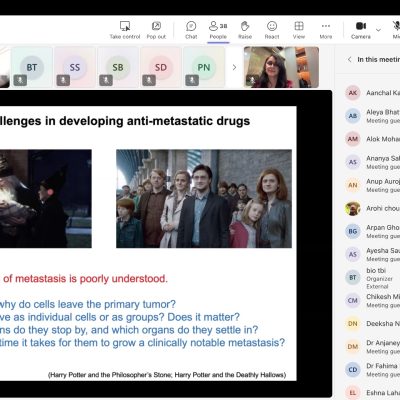Expand the camera options dropdown arrow

pyautogui.click(x=378, y=30)
